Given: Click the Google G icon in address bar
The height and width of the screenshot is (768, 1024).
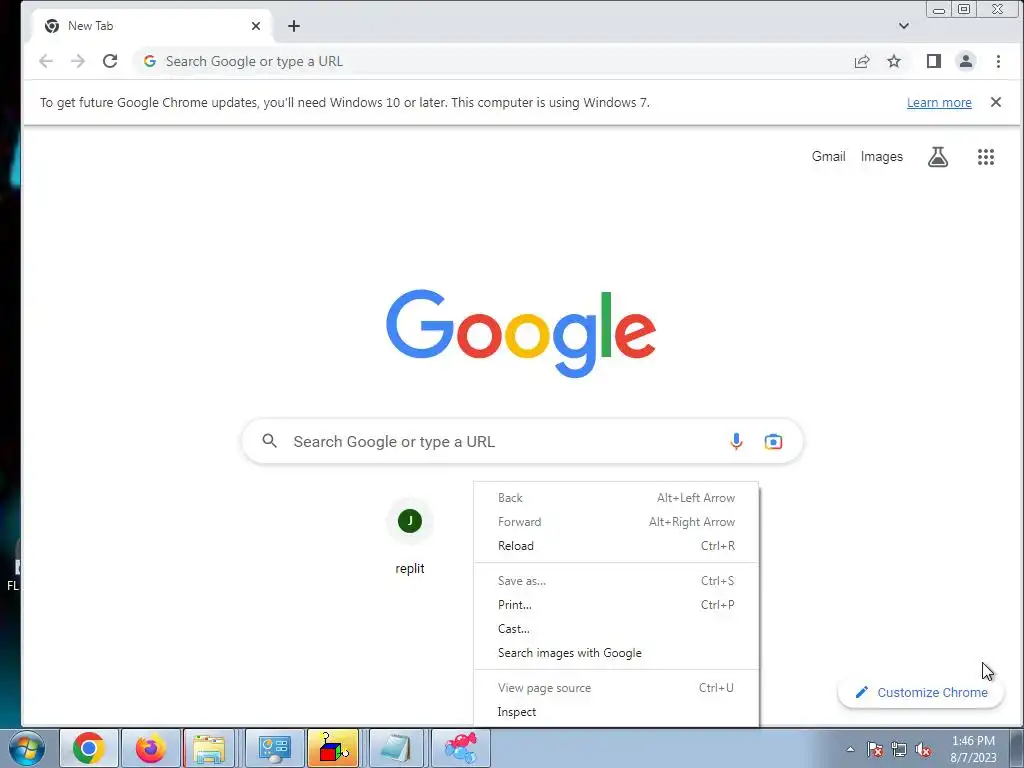Looking at the screenshot, I should (150, 61).
